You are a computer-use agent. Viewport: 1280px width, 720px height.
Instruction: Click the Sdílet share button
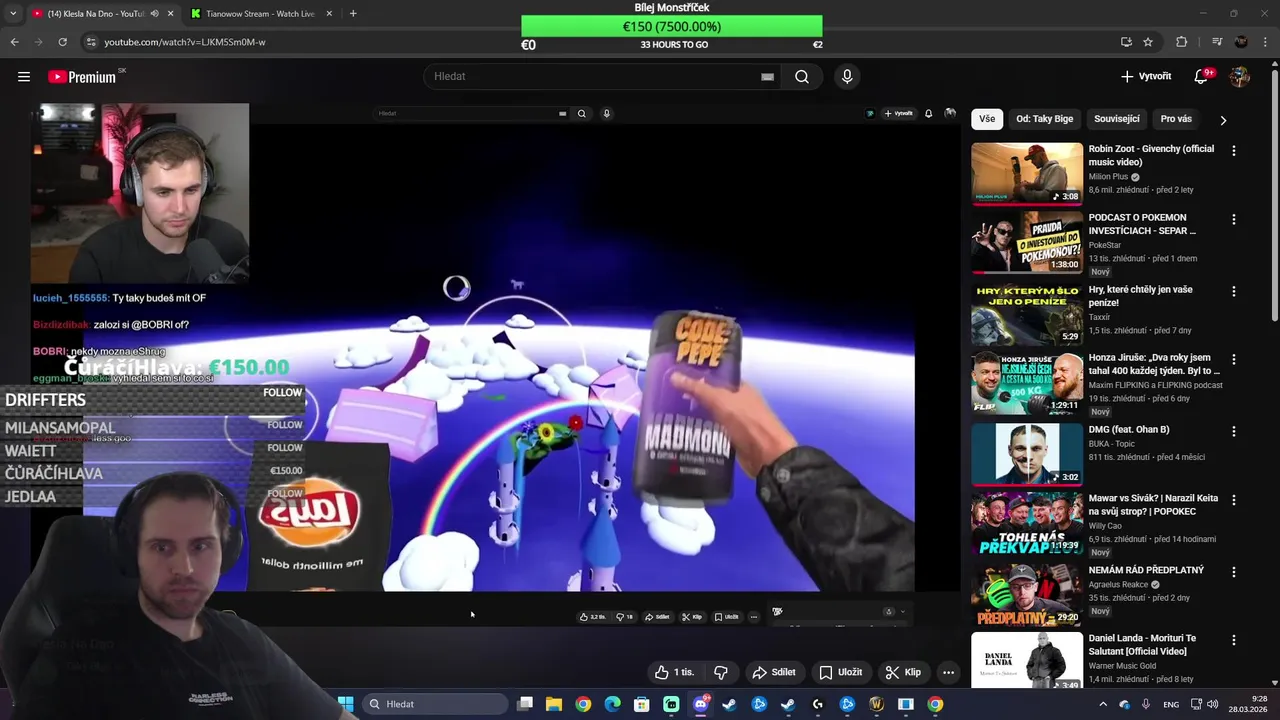(x=774, y=673)
